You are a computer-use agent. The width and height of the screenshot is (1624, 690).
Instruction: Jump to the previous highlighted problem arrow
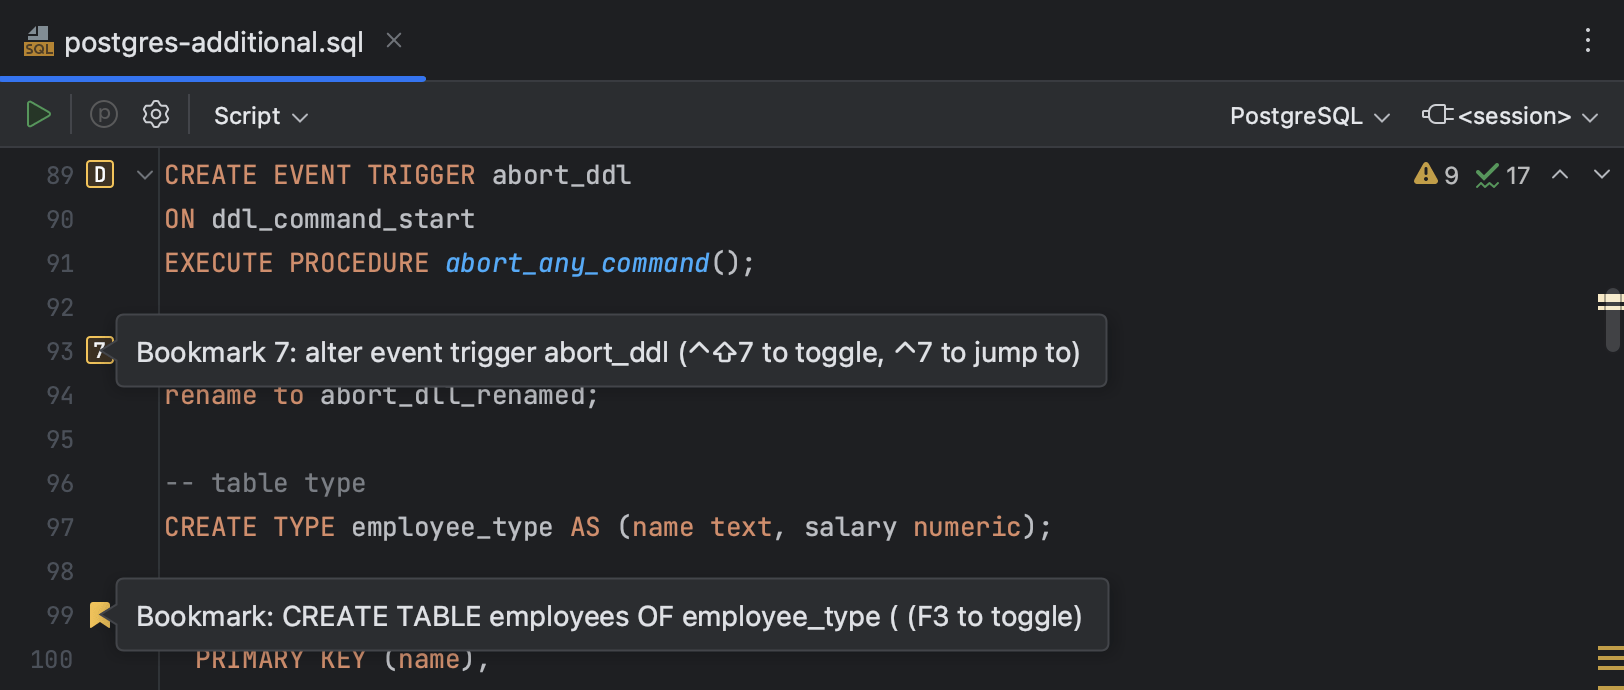coord(1560,175)
